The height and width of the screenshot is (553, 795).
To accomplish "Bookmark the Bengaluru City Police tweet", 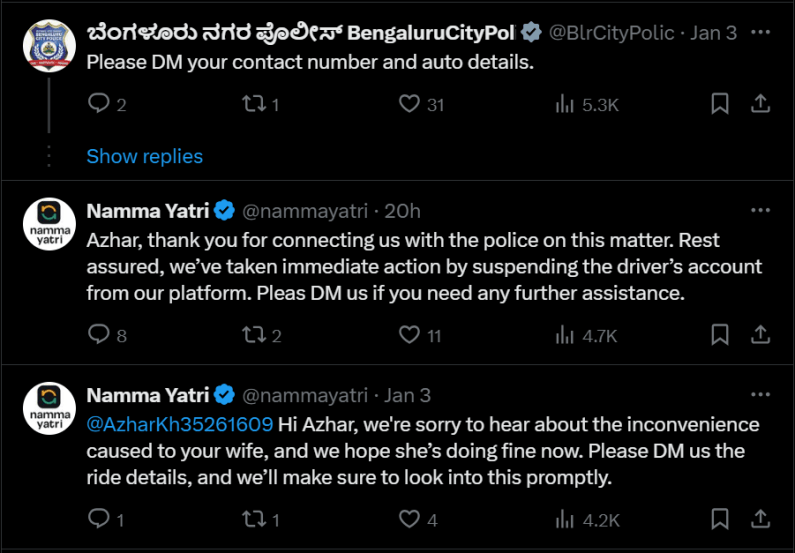I will (x=719, y=103).
